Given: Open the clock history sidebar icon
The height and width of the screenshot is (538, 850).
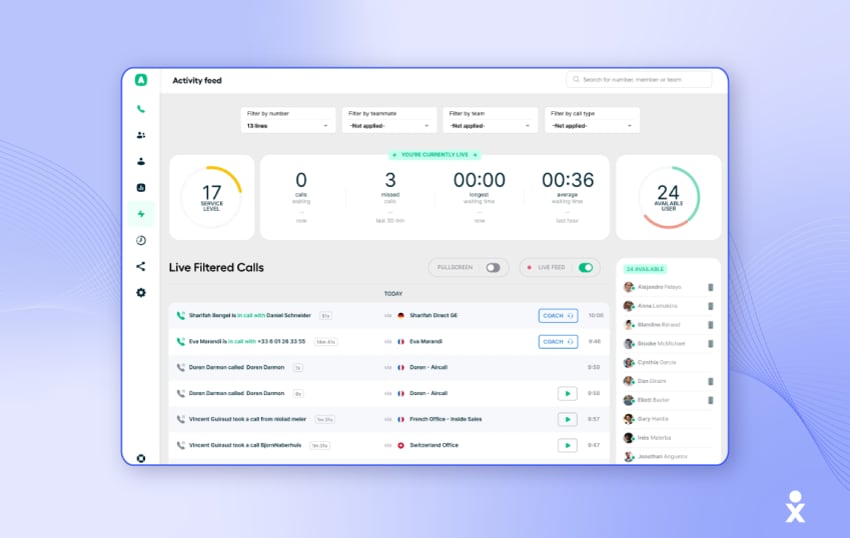Looking at the screenshot, I should [141, 240].
